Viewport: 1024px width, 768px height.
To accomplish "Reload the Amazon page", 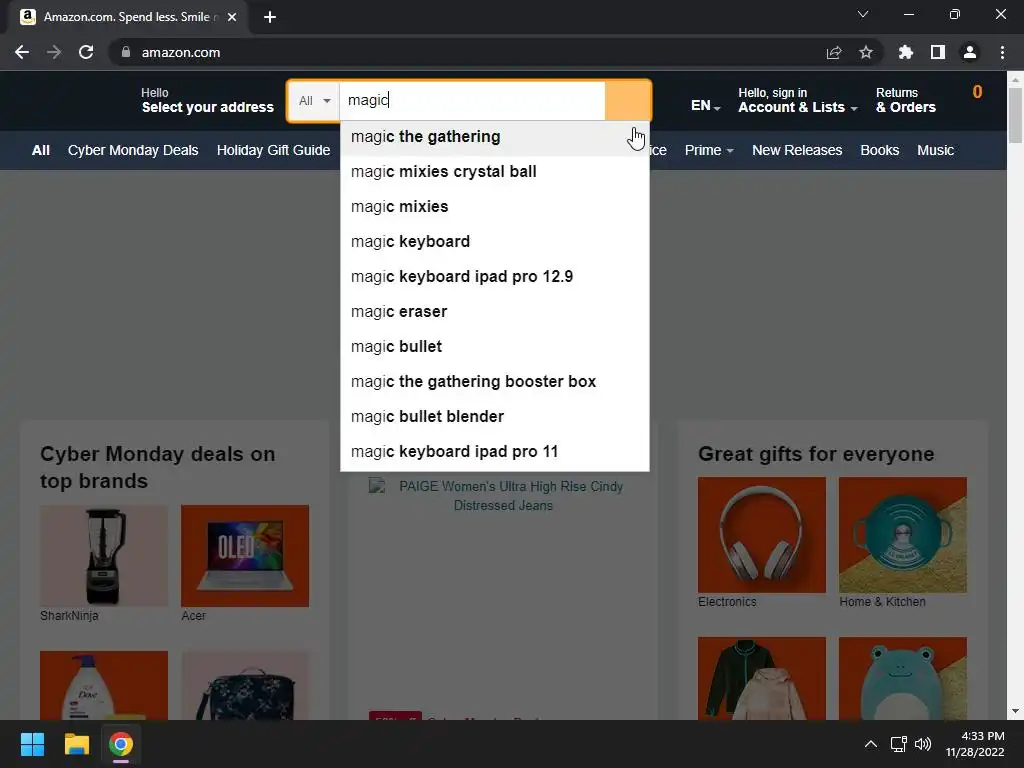I will point(86,52).
